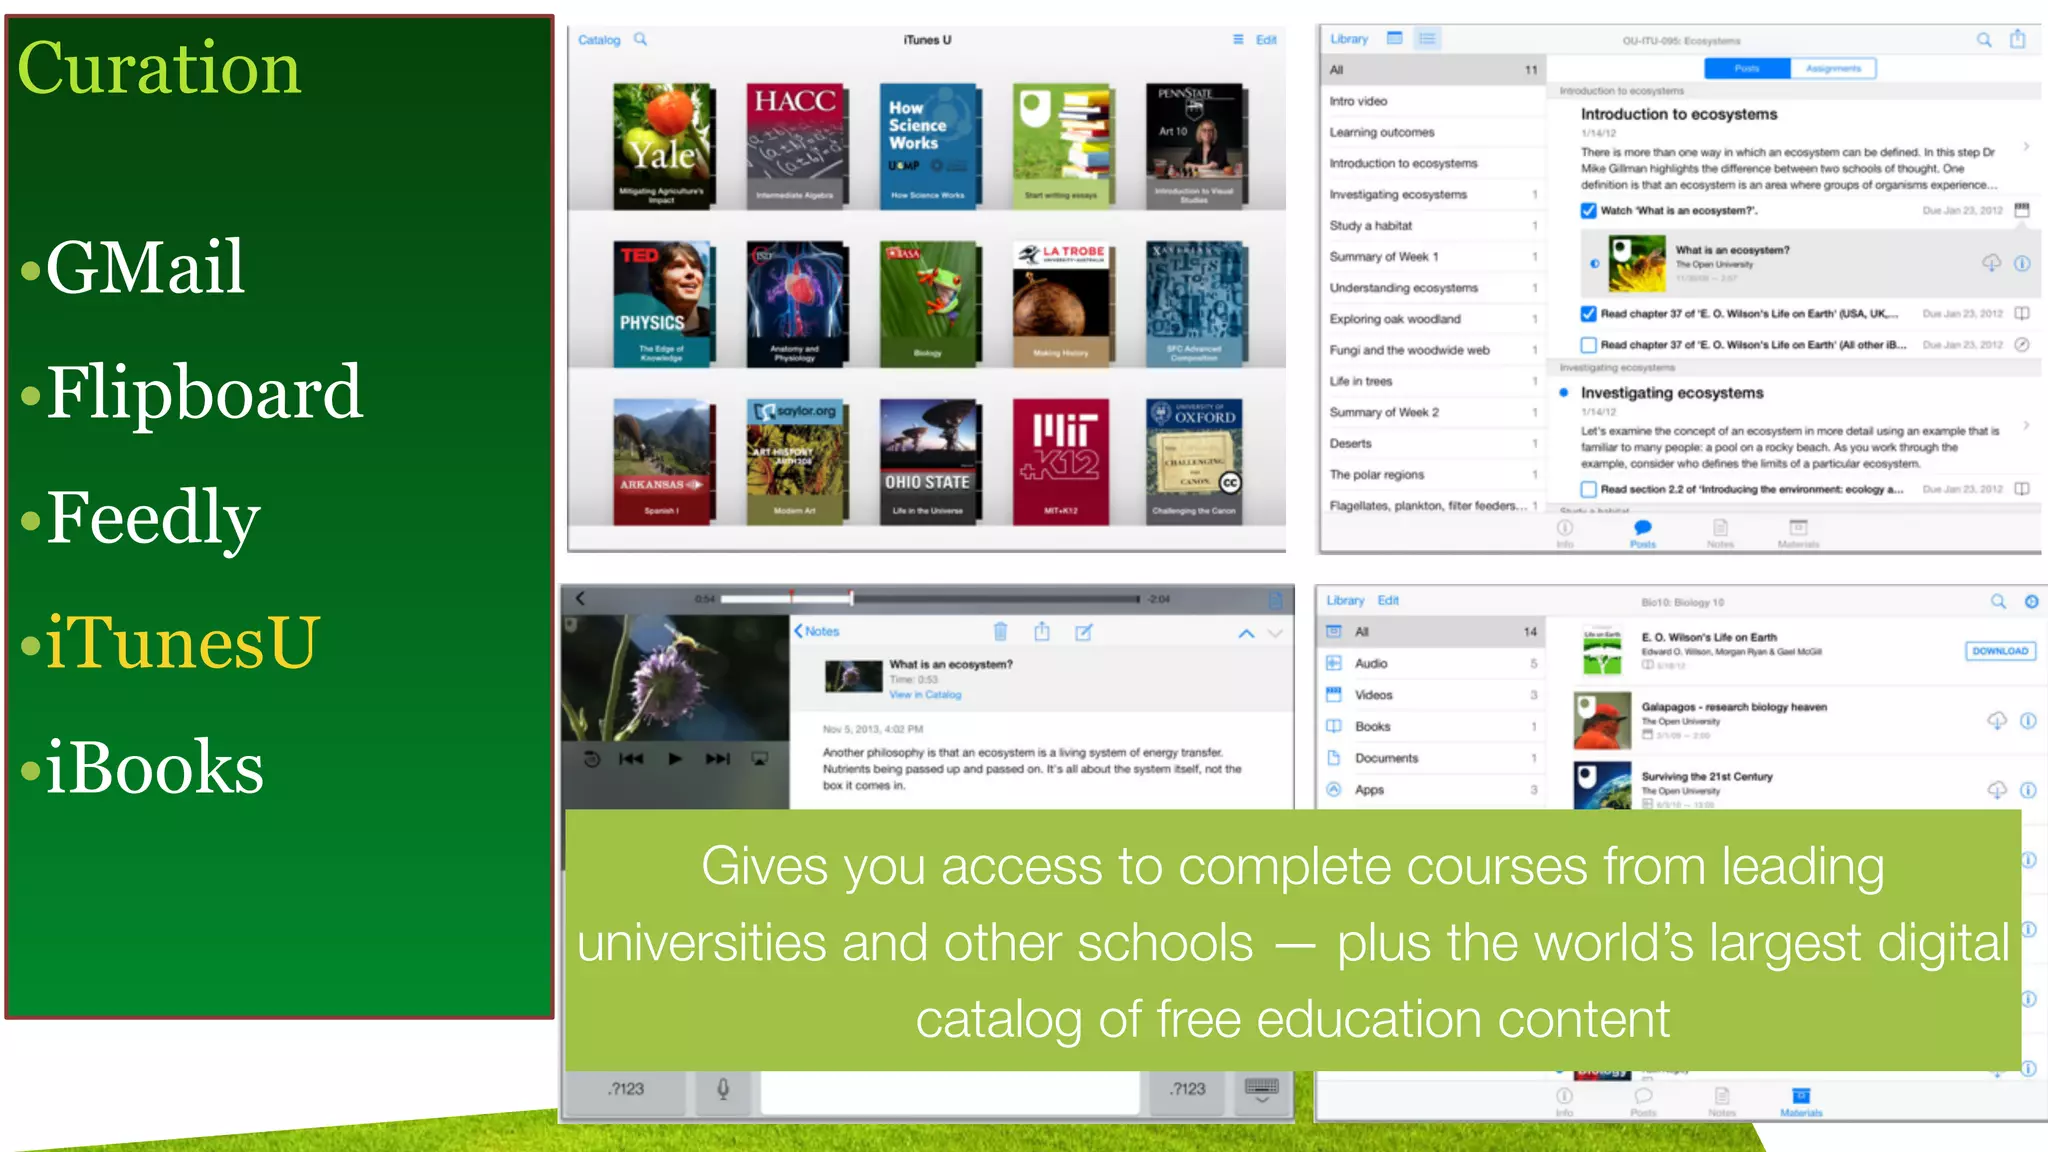Image resolution: width=2048 pixels, height=1152 pixels.
Task: Go back to Notes list
Action: [x=816, y=631]
